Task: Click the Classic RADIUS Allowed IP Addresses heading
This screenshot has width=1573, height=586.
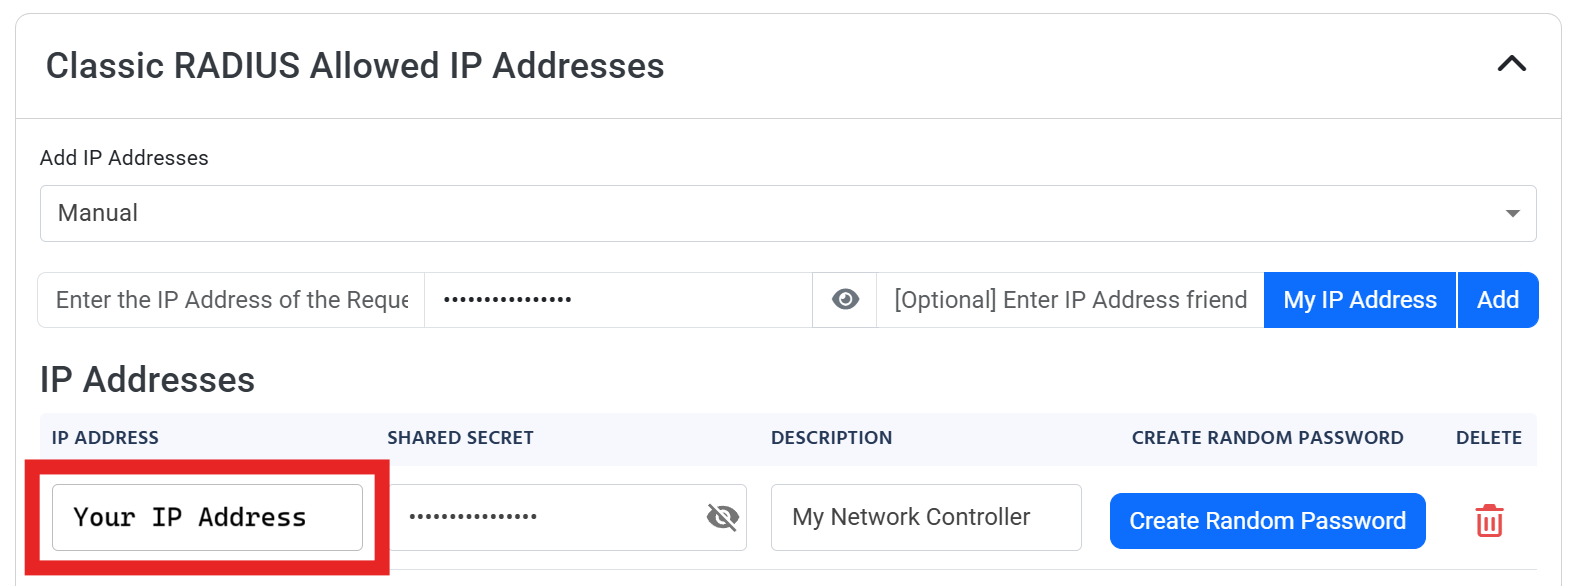Action: [x=355, y=65]
